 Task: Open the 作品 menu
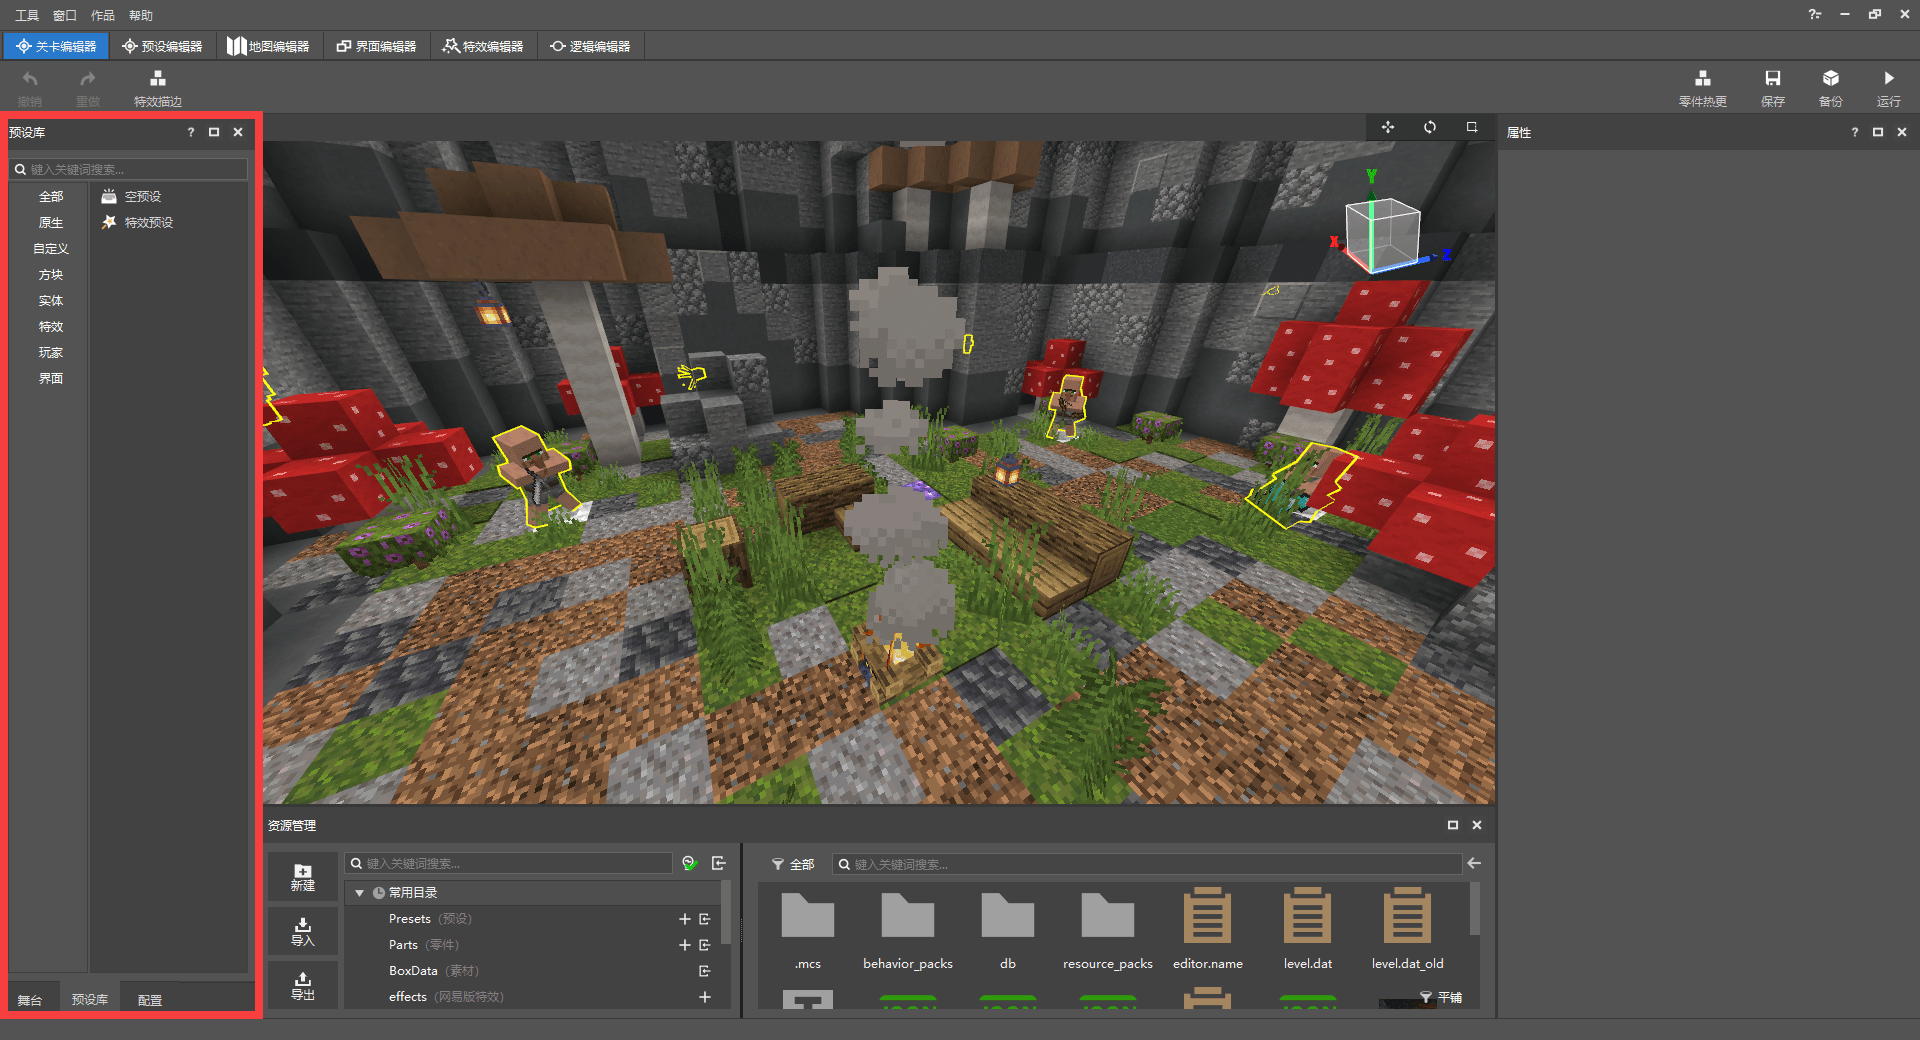(x=103, y=15)
